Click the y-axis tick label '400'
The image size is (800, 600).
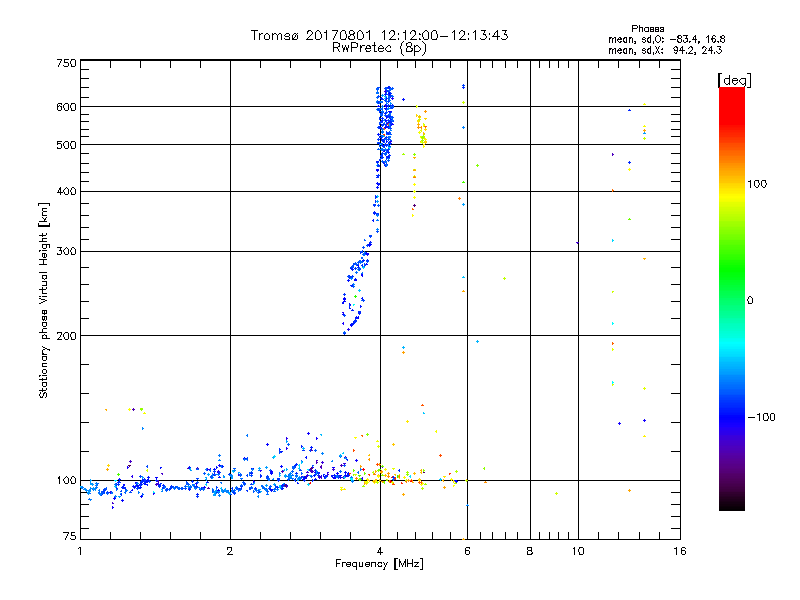click(66, 191)
